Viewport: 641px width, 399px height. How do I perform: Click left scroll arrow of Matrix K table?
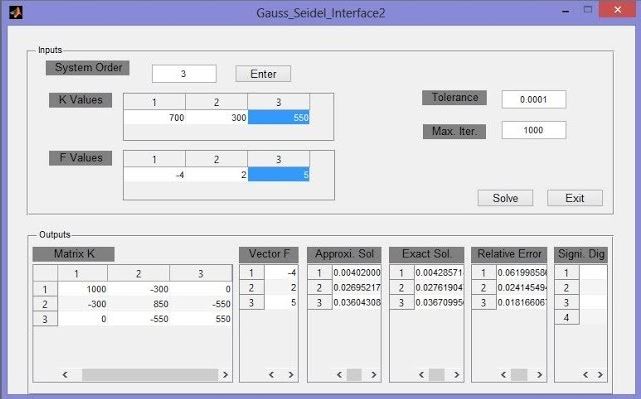65,375
